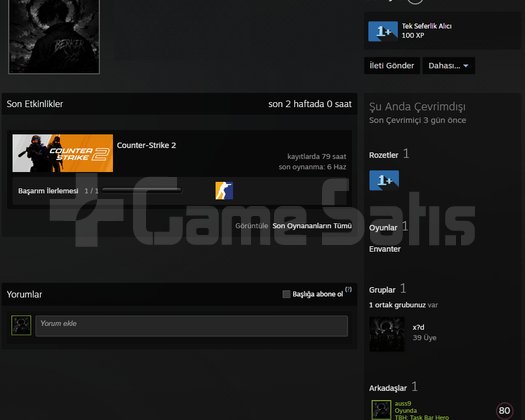Open the Counter-Strike achievement icon
This screenshot has height=420, width=525.
tap(224, 191)
